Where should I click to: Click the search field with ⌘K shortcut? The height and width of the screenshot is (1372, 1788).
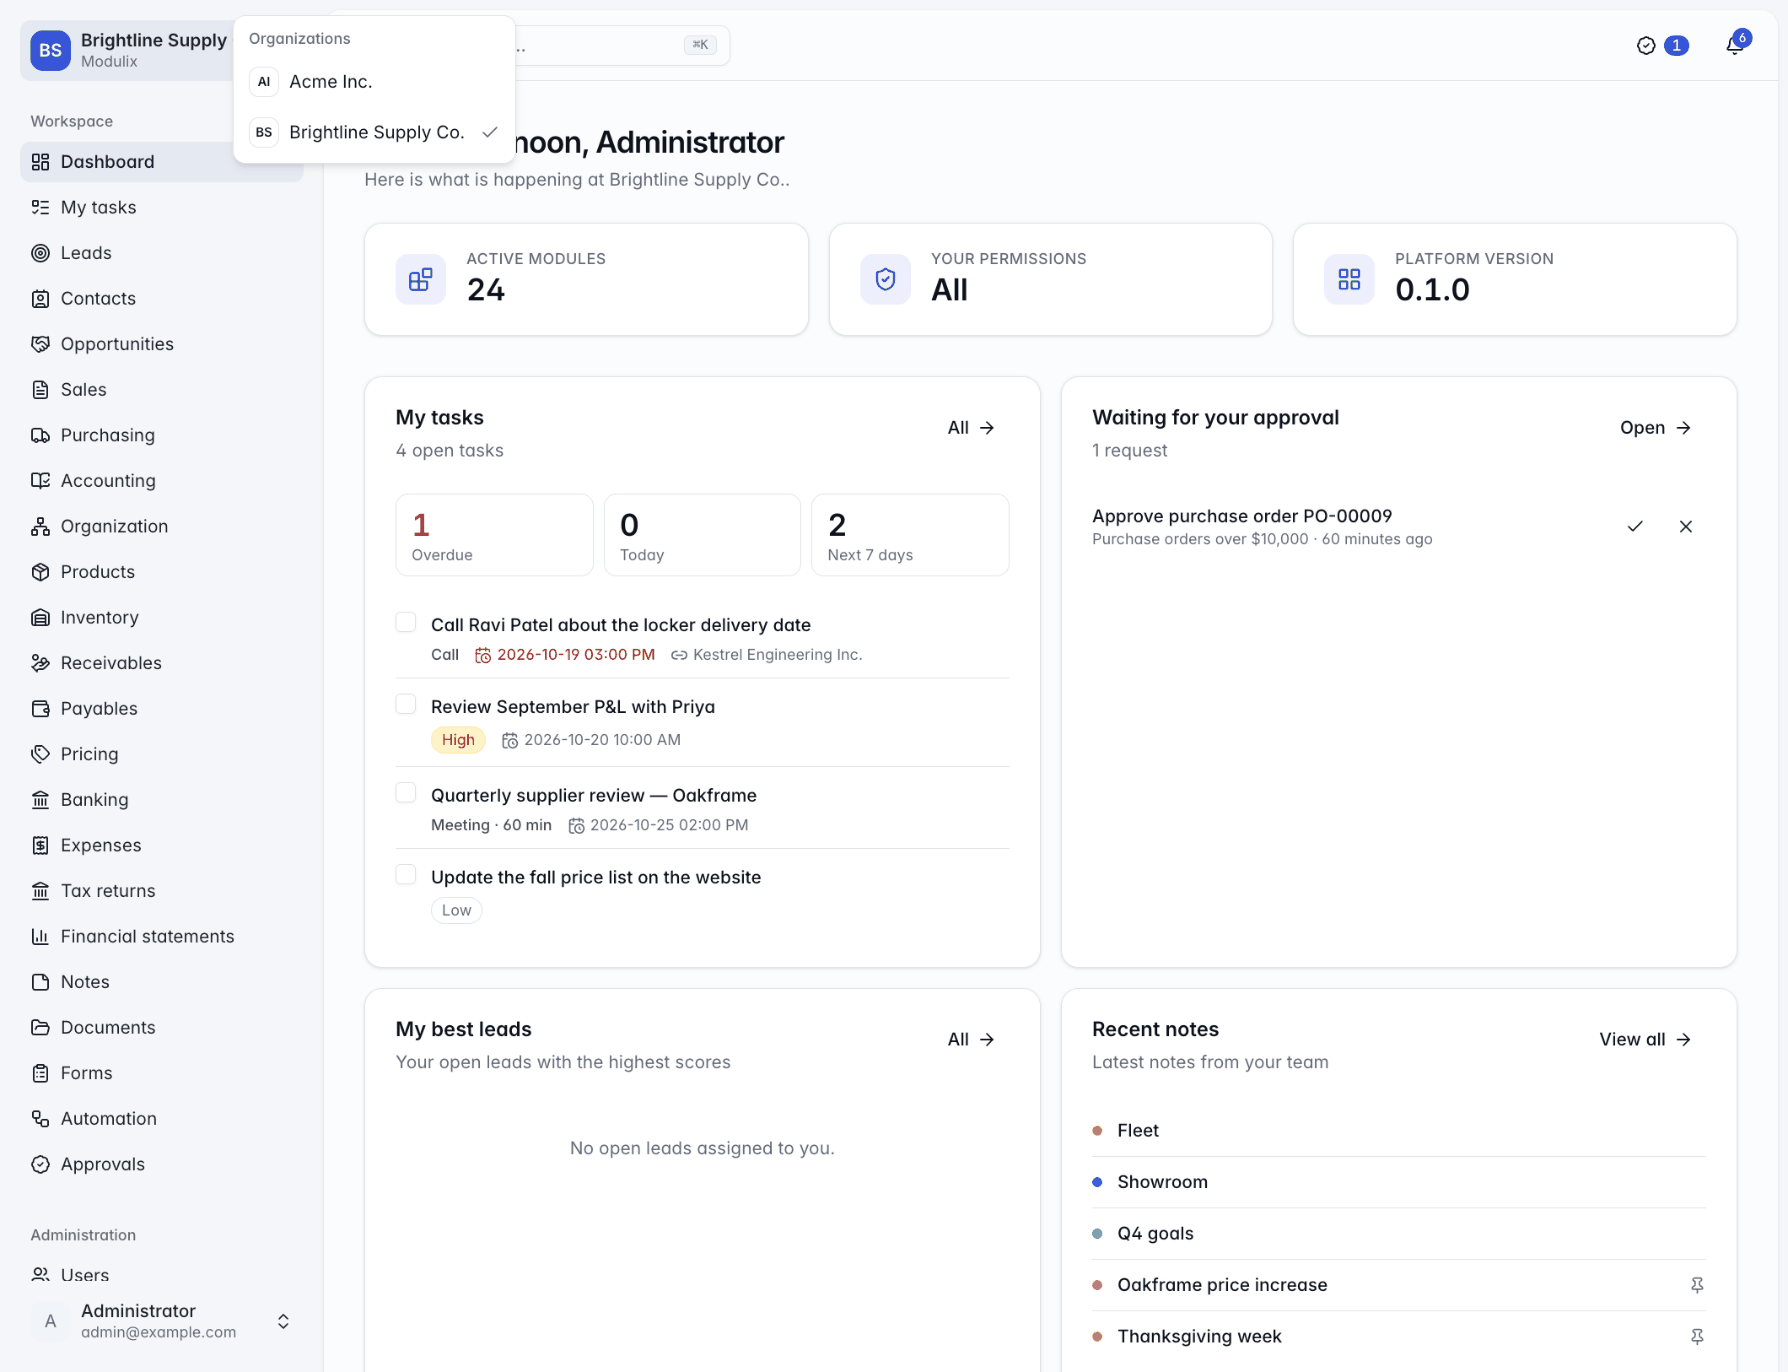[622, 45]
